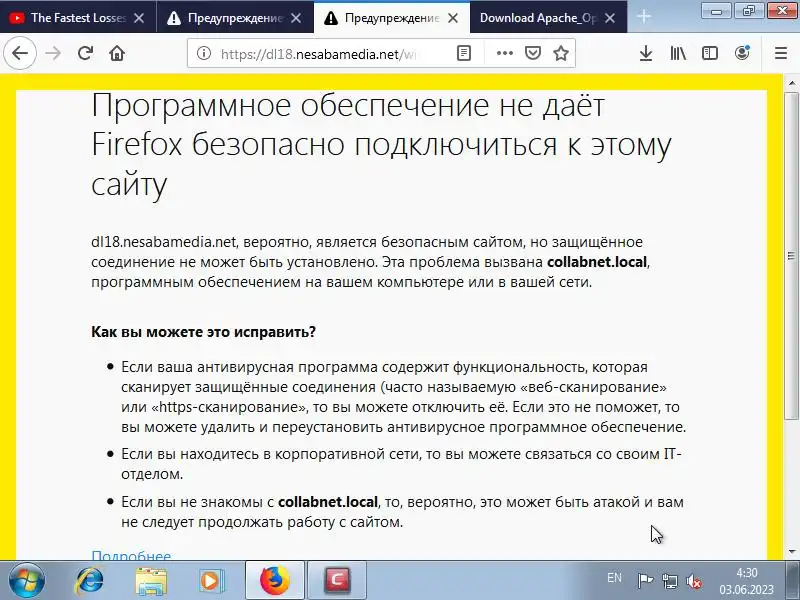Switch to The Fastest Losses YouTube tab

pos(78,18)
